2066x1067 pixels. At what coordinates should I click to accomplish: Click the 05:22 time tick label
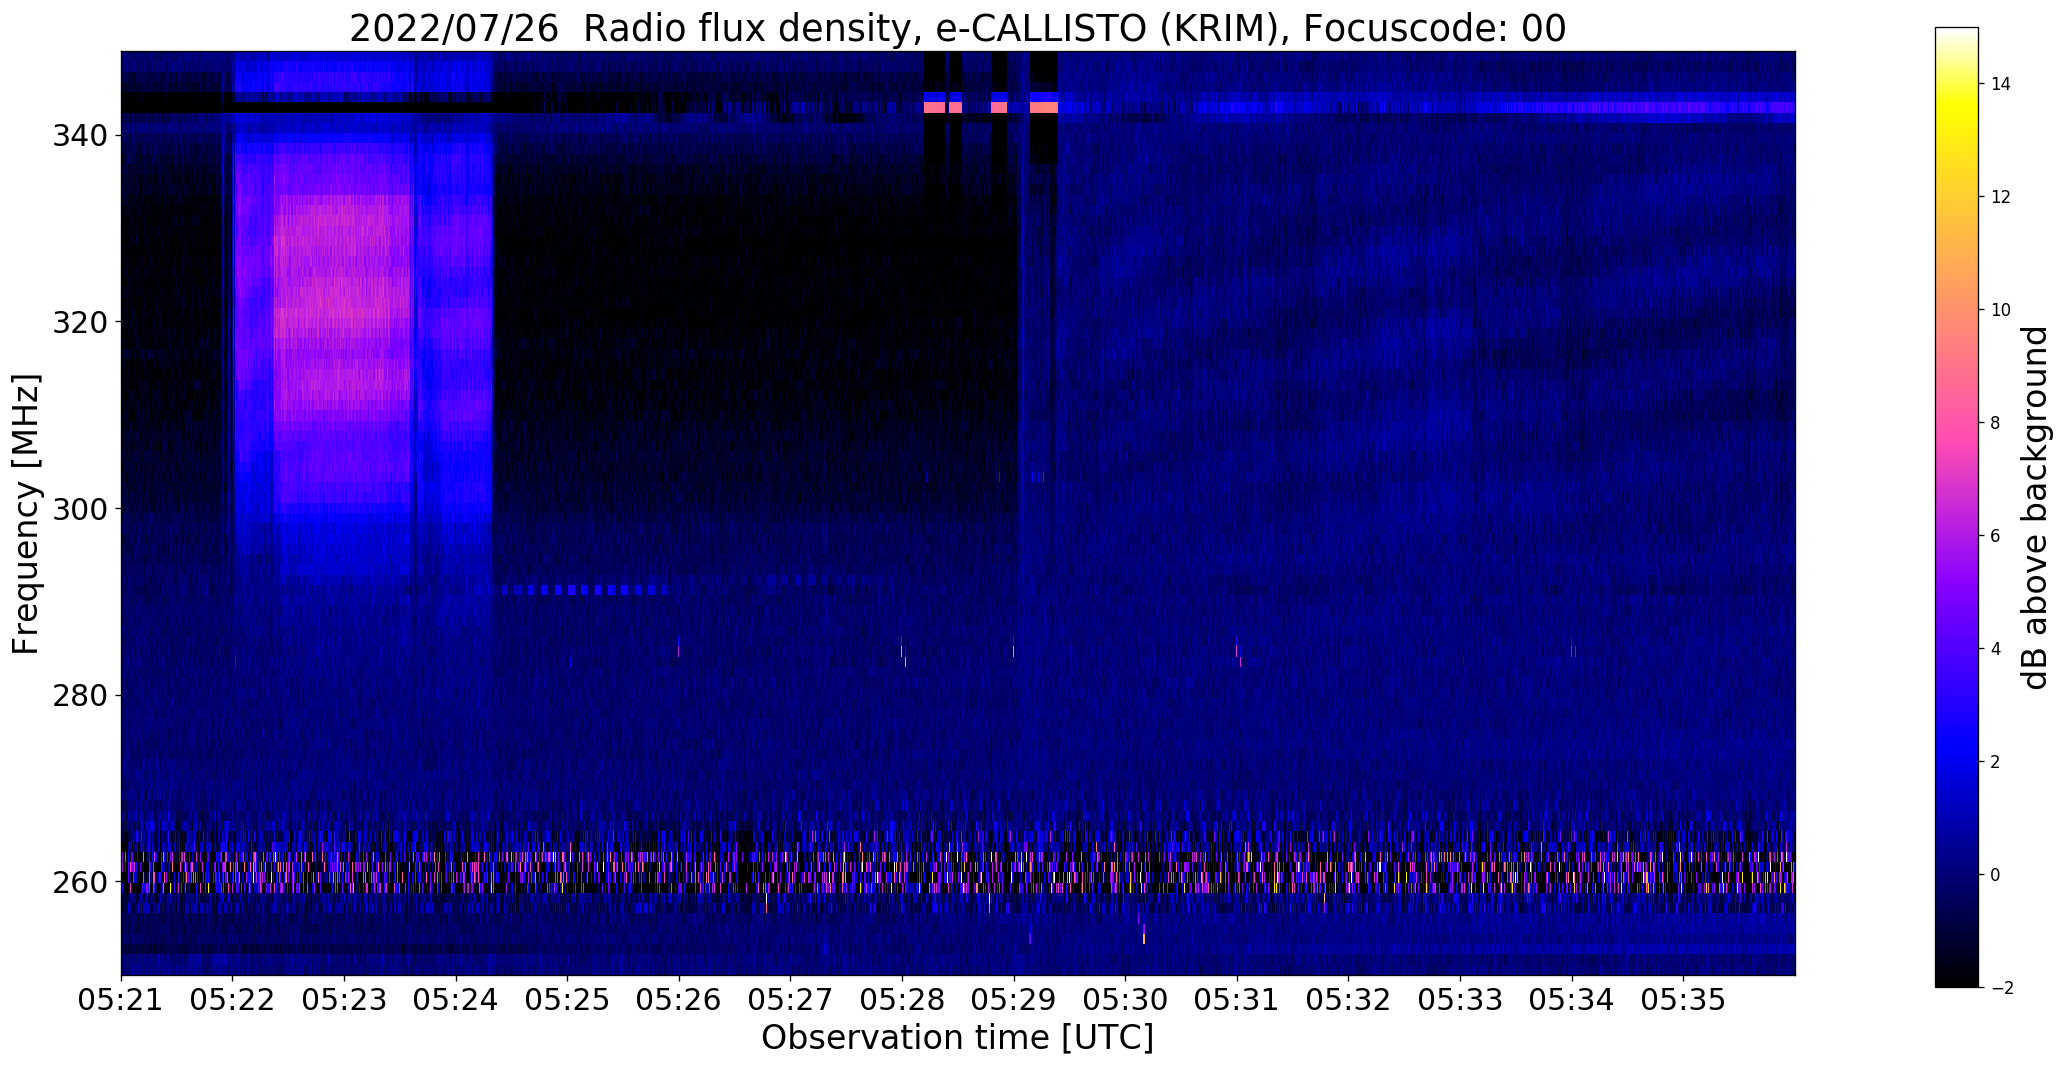(x=233, y=1001)
